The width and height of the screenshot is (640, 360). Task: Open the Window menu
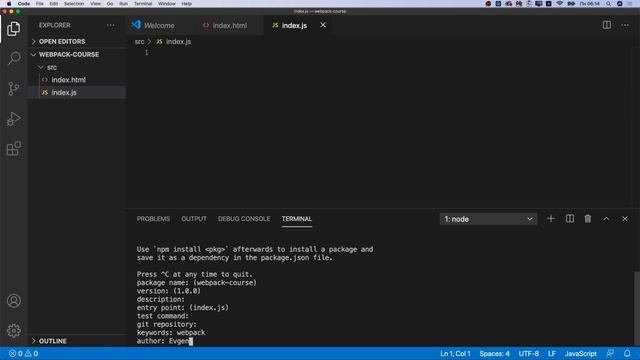pyautogui.click(x=167, y=4)
